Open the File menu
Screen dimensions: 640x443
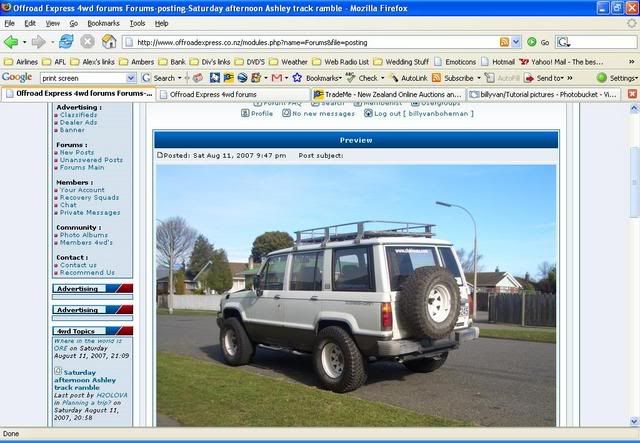click(9, 23)
